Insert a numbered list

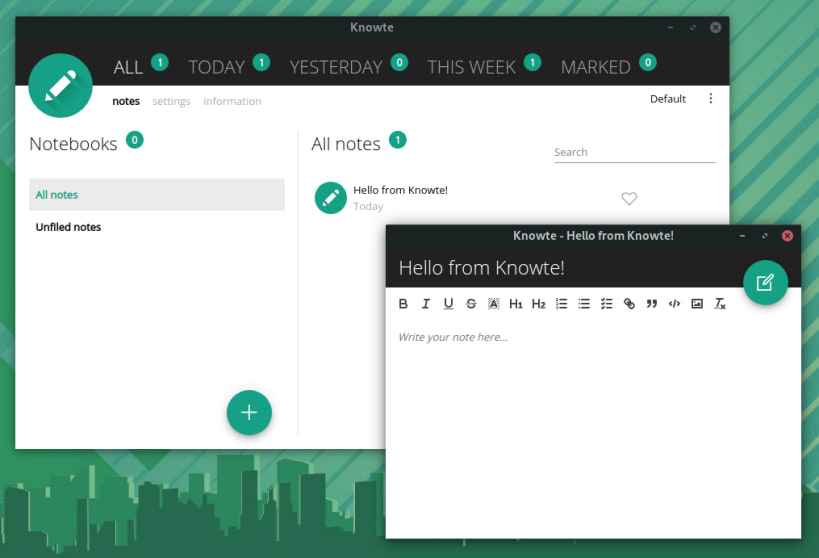[561, 304]
